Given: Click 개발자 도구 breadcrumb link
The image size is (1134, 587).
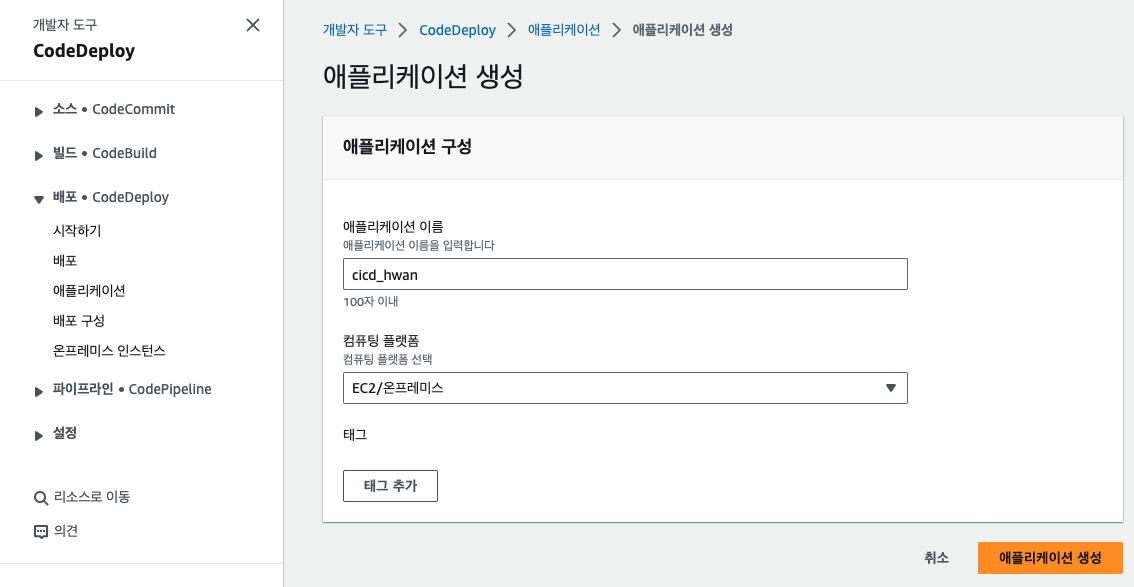Looking at the screenshot, I should coord(354,30).
